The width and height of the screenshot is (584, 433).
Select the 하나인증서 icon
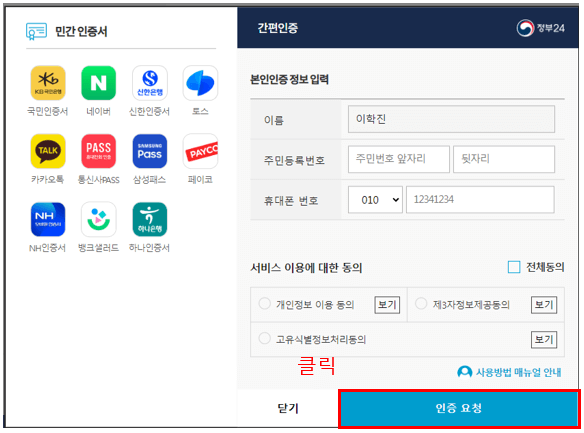point(150,219)
